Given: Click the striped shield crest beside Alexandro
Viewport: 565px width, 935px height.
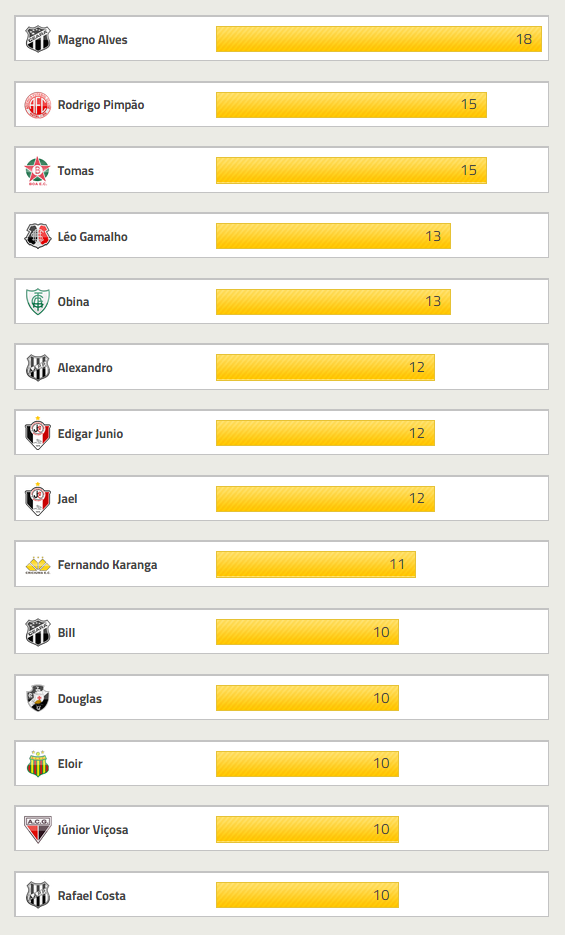Looking at the screenshot, I should [38, 367].
